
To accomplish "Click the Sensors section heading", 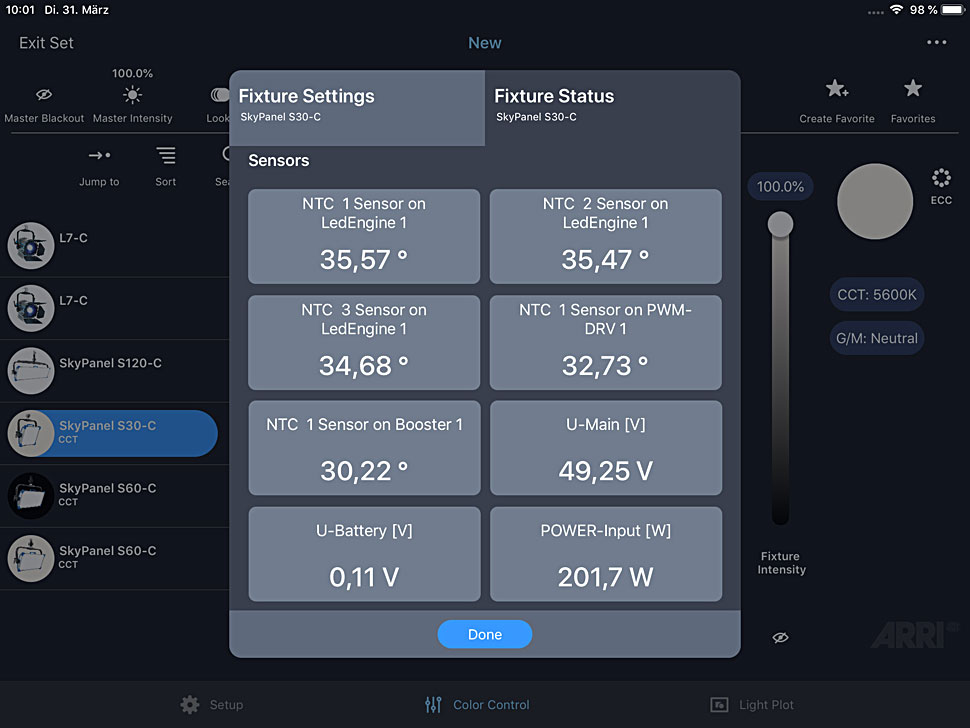I will click(278, 160).
